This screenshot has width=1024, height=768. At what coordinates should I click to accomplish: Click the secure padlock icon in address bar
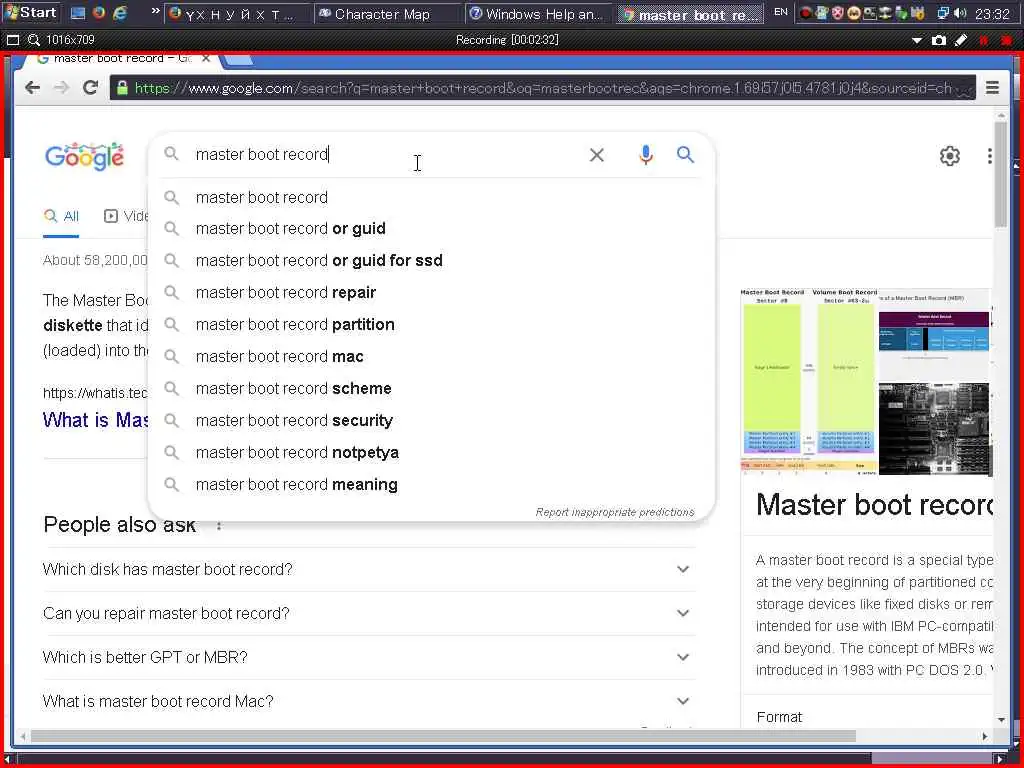pos(122,88)
